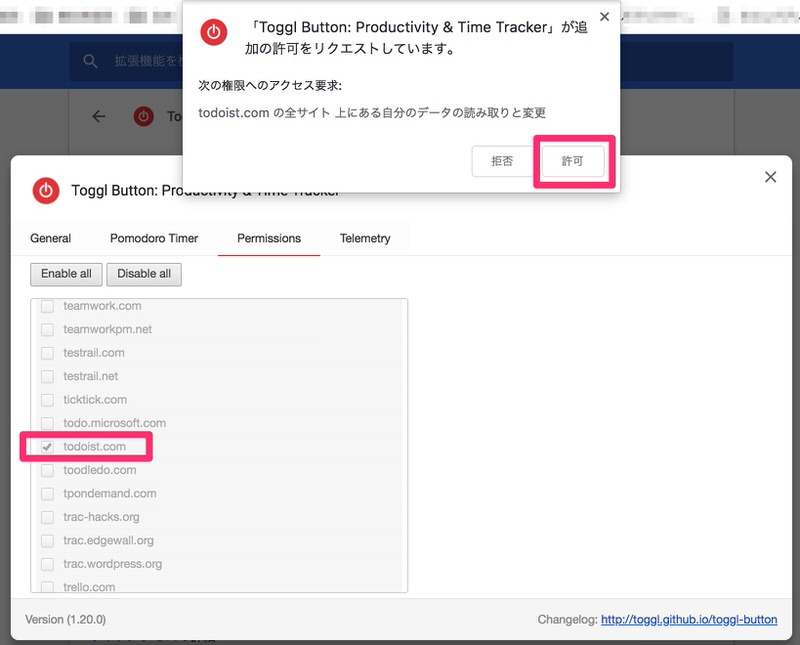Enable the tpondemand.com checkbox

[x=47, y=494]
